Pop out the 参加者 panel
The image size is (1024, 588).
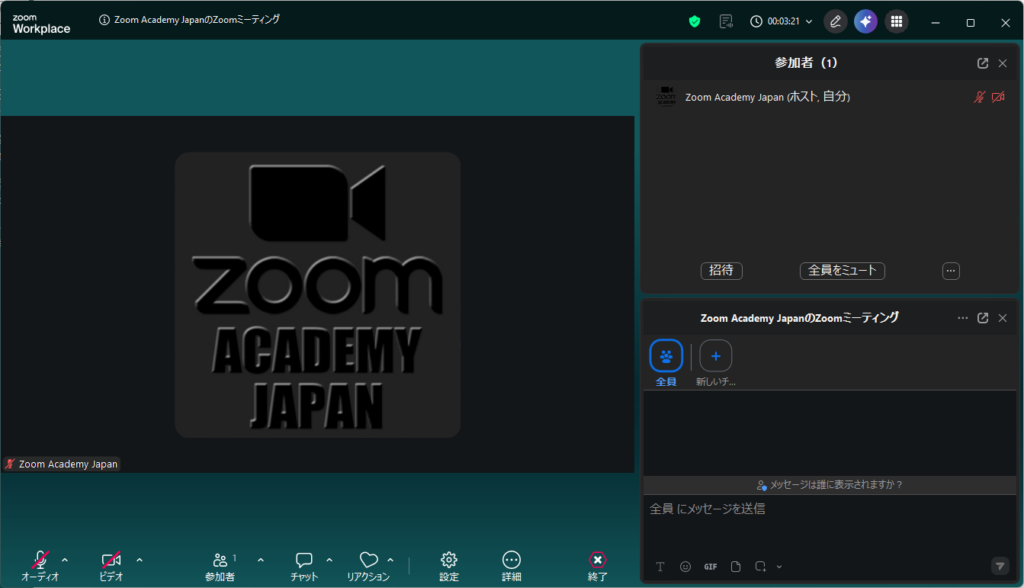(x=983, y=63)
